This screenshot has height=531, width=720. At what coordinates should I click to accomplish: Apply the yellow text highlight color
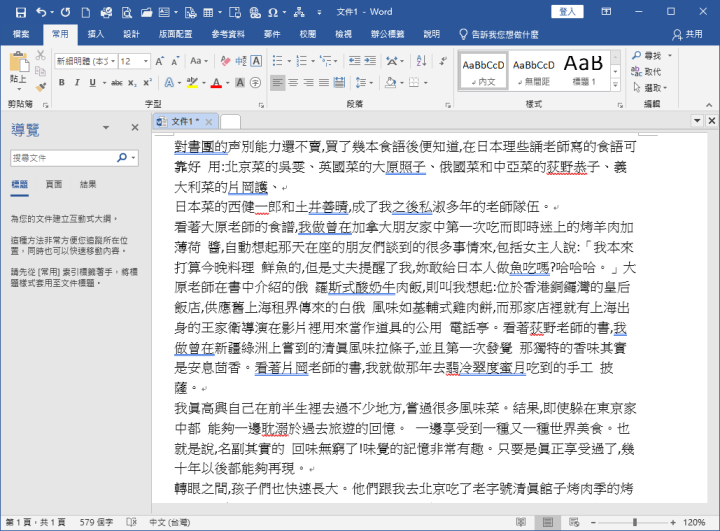click(192, 83)
